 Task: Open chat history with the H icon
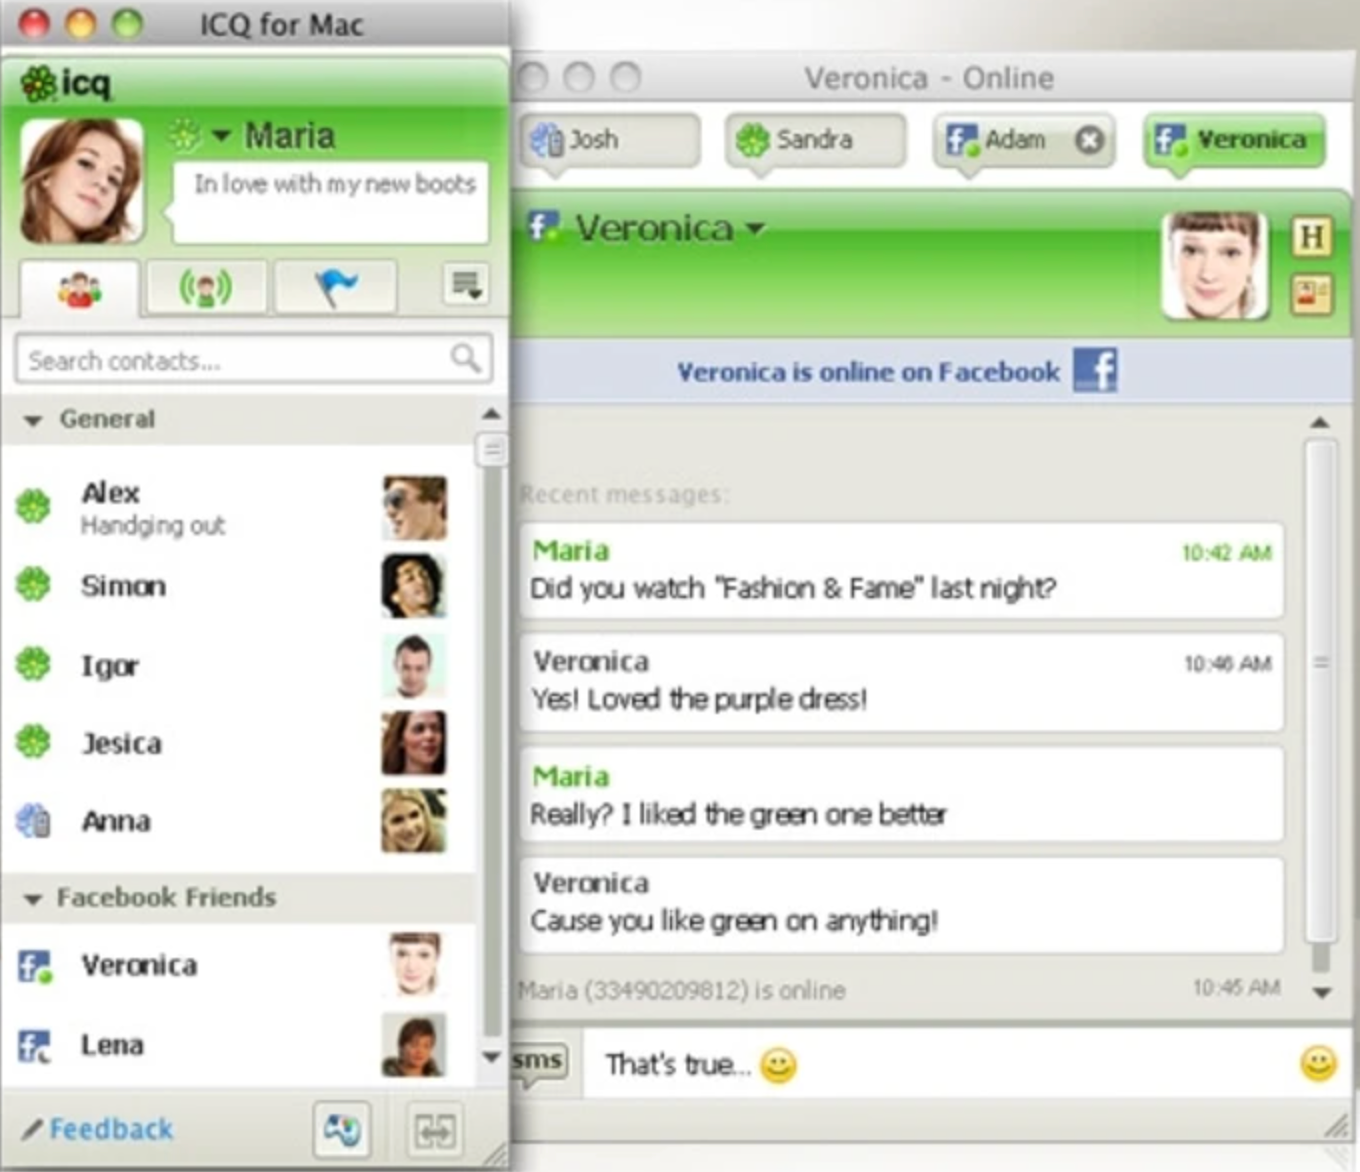tap(1312, 237)
